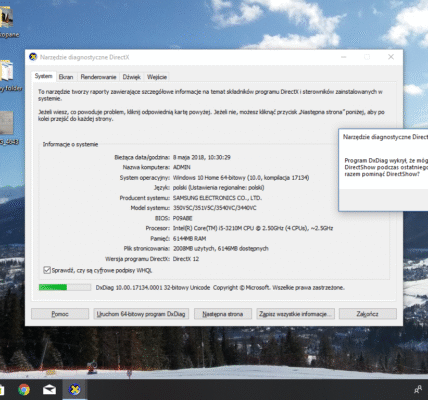Switch to the System tab
Viewport: 428px width, 400px height.
pos(43,76)
